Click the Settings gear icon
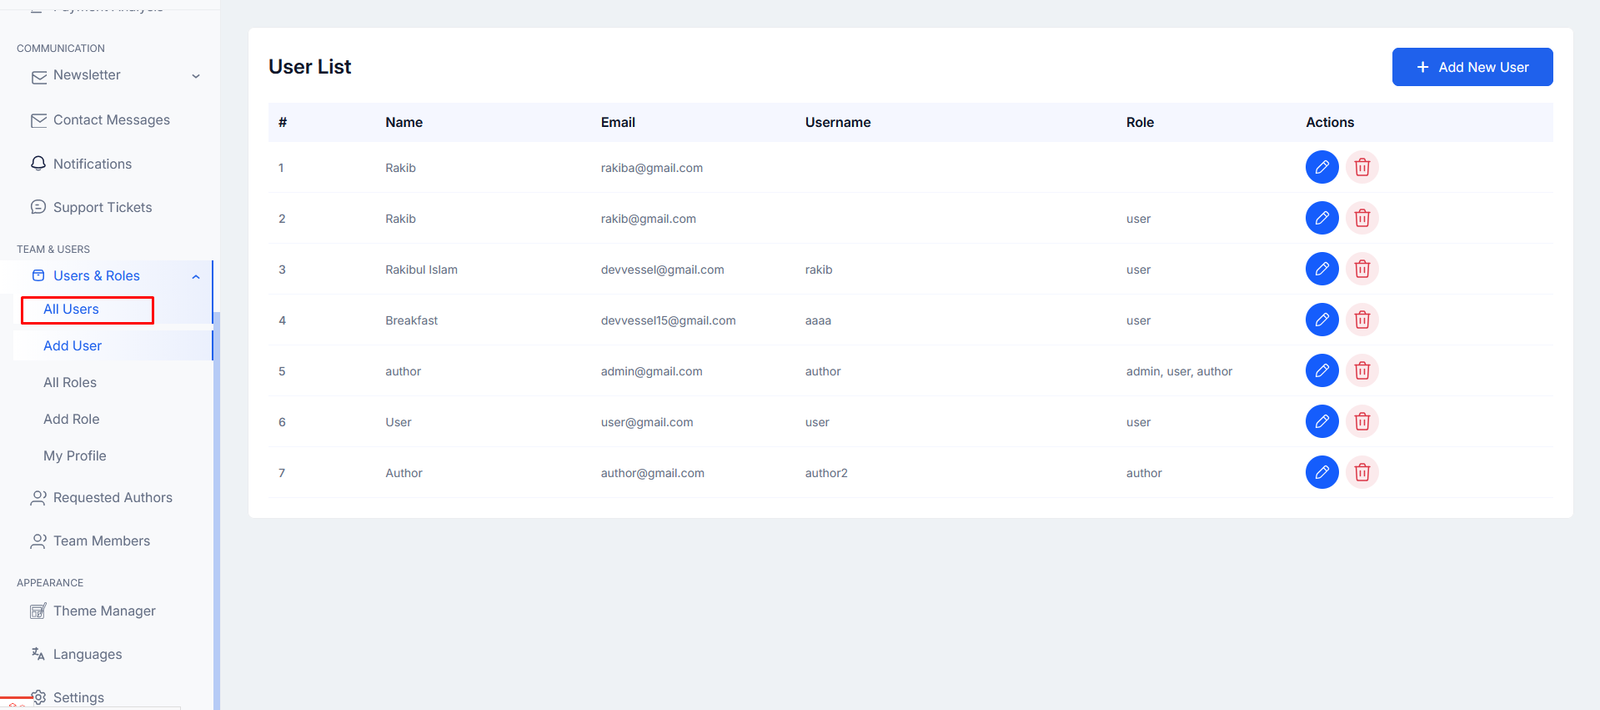Screen dimensions: 1600x710 [39, 697]
